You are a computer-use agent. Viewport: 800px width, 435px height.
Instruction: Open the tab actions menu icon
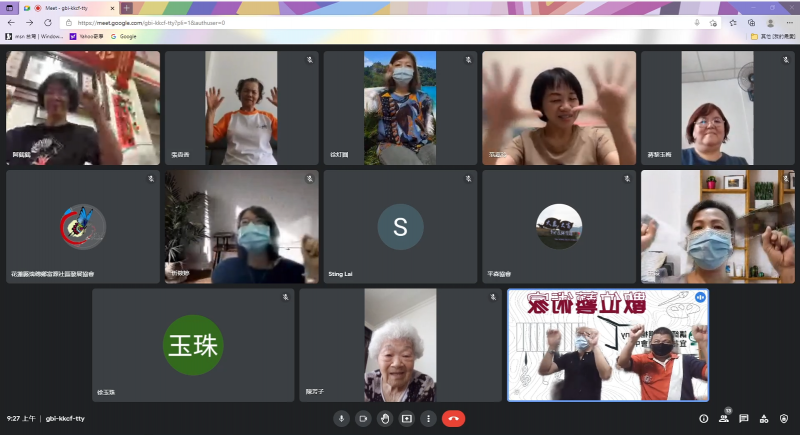click(x=9, y=8)
